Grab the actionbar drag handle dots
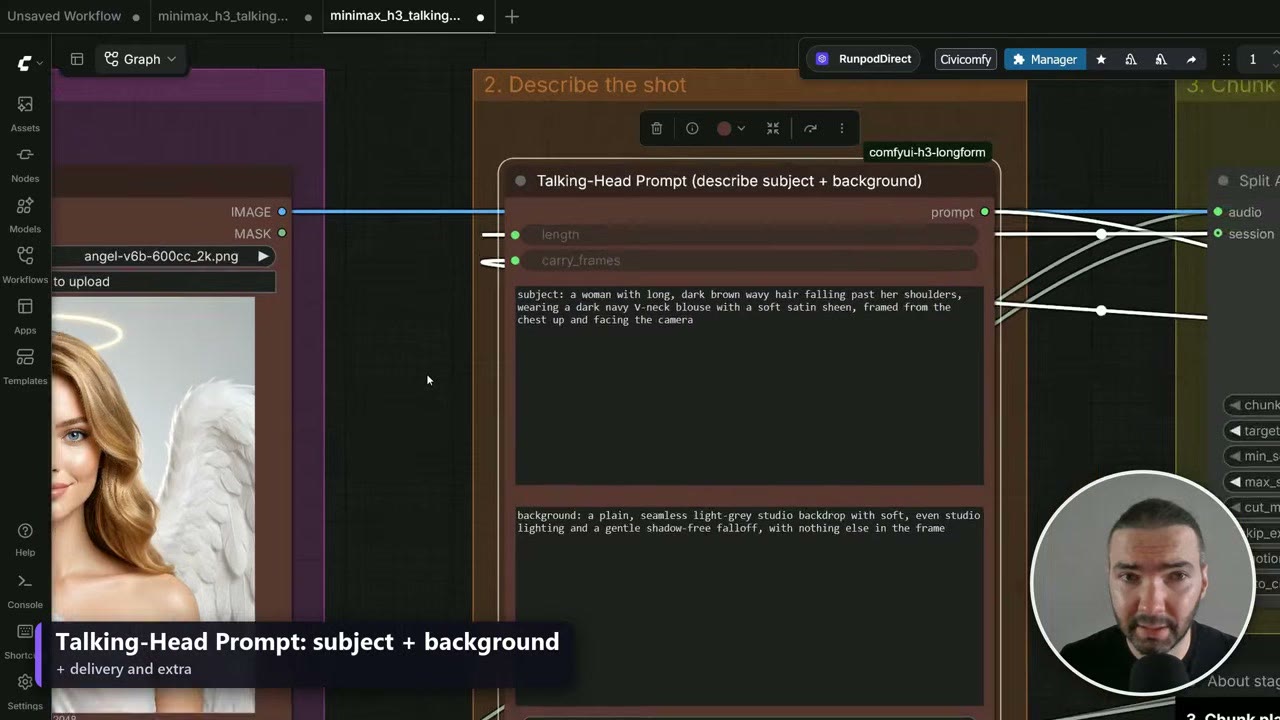This screenshot has width=1280, height=720. [1226, 59]
